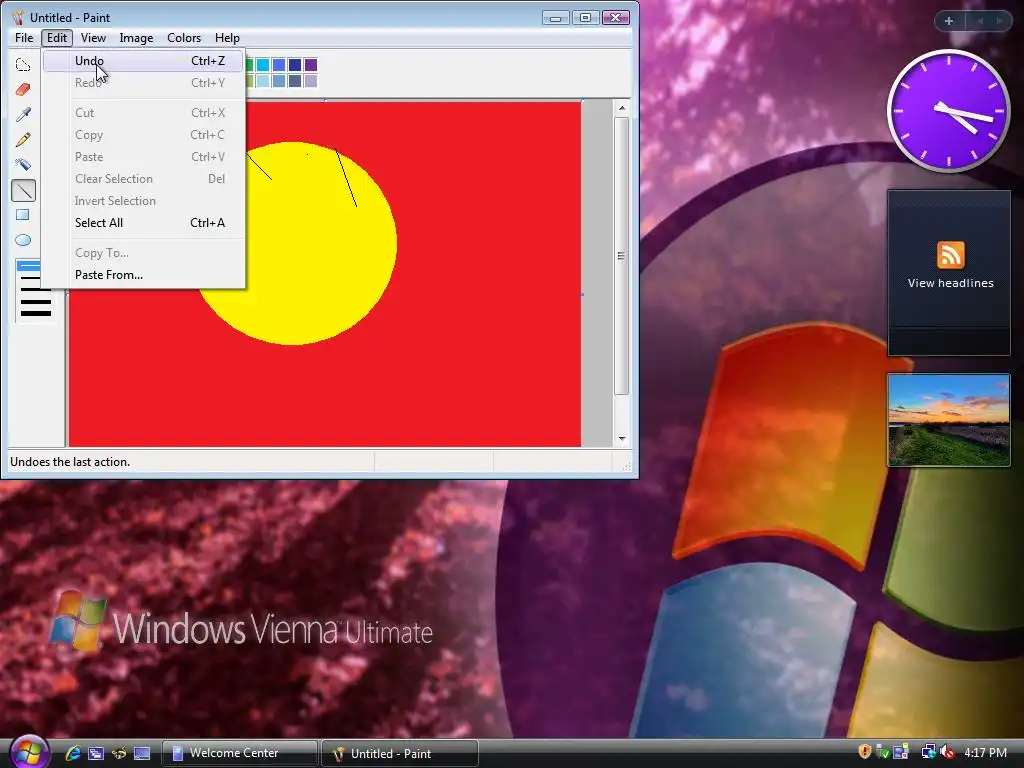The width and height of the screenshot is (1024, 768).
Task: Click the purple clock gadget
Action: click(948, 111)
